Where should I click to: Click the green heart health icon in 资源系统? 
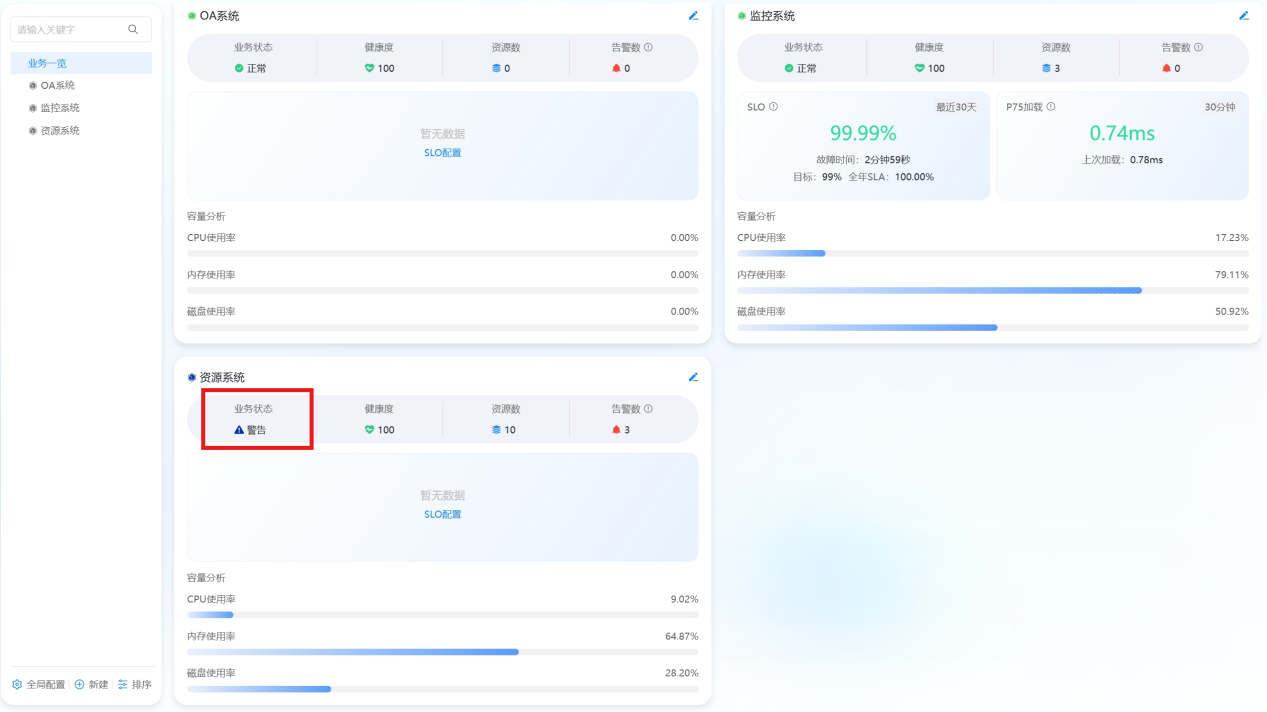click(x=369, y=430)
